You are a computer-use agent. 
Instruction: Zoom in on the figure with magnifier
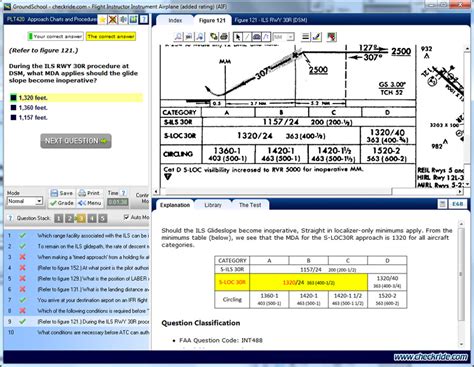click(178, 37)
